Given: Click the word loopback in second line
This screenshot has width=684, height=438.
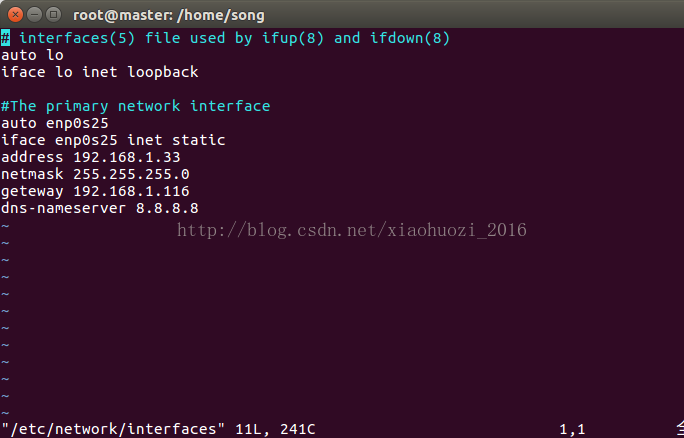Looking at the screenshot, I should [x=163, y=72].
